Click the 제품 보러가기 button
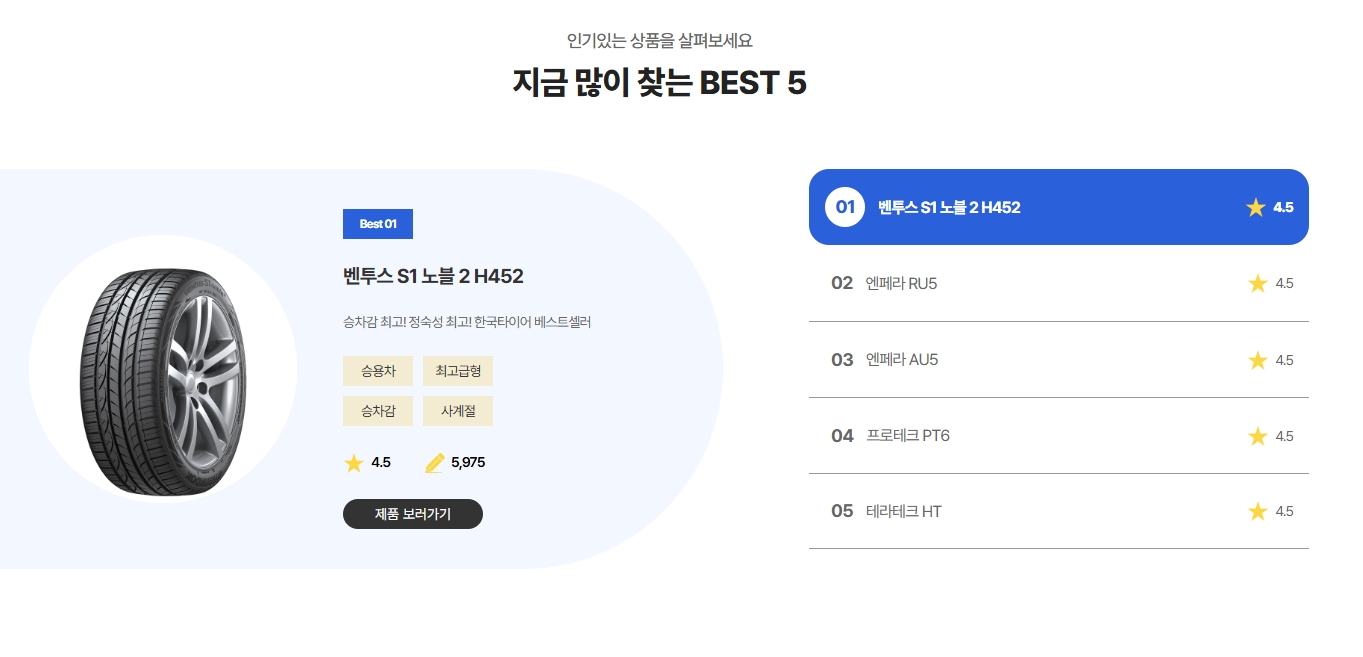The height and width of the screenshot is (657, 1363). coord(413,514)
